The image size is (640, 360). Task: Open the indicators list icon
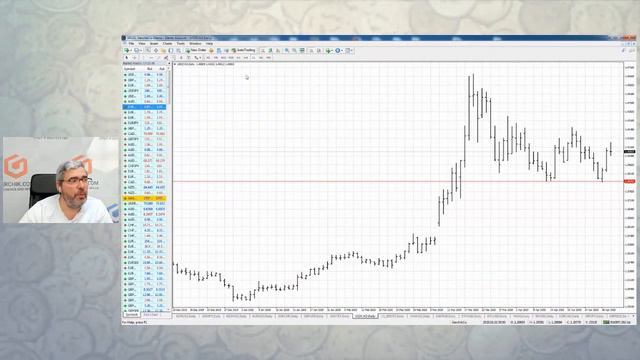[329, 50]
